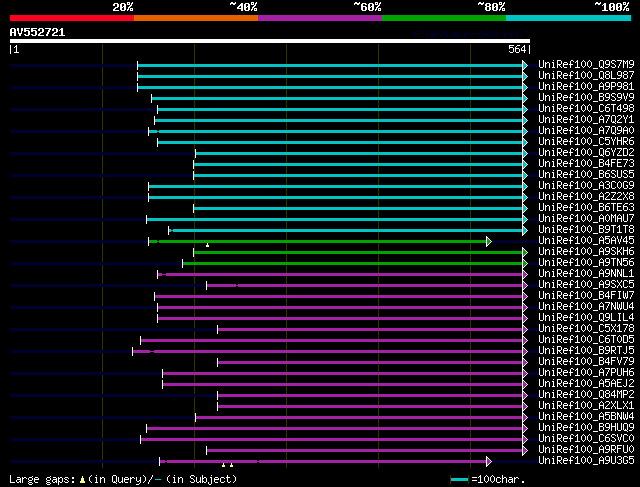
Task: Click the Large gaps legend text
Action: (42, 480)
